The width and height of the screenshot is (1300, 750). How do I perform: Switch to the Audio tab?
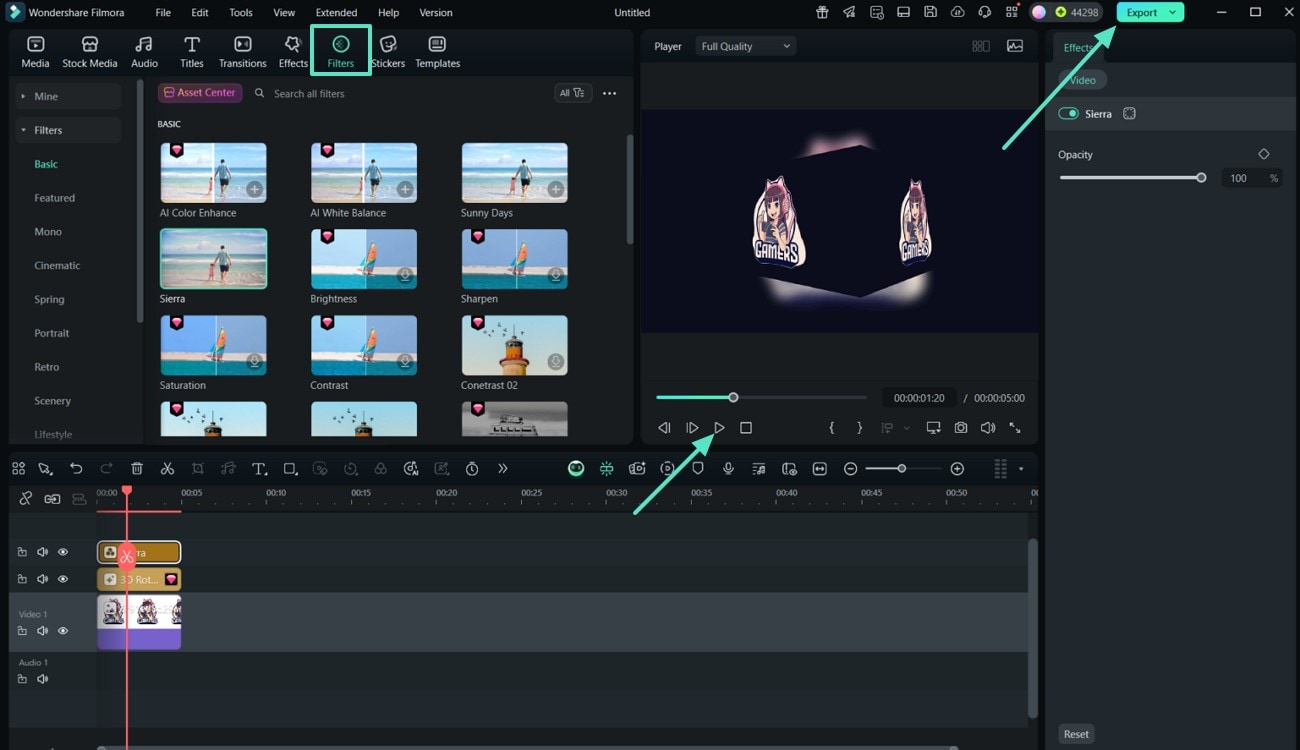[x=144, y=52]
